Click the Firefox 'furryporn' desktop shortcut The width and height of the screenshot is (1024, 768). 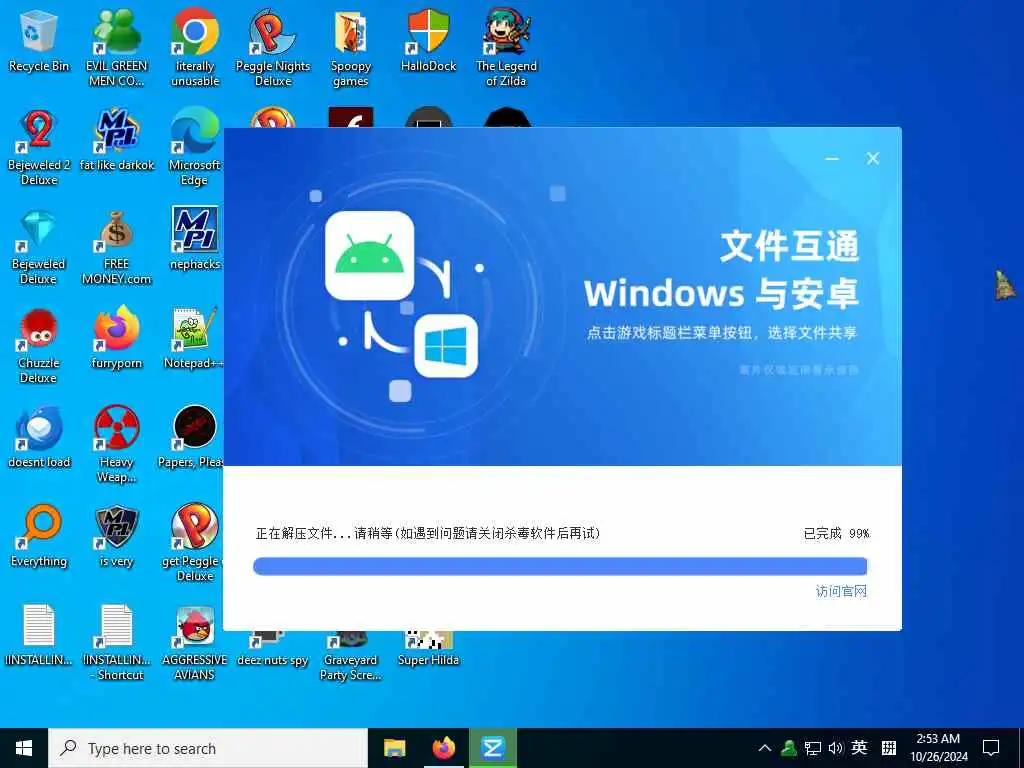pos(117,338)
